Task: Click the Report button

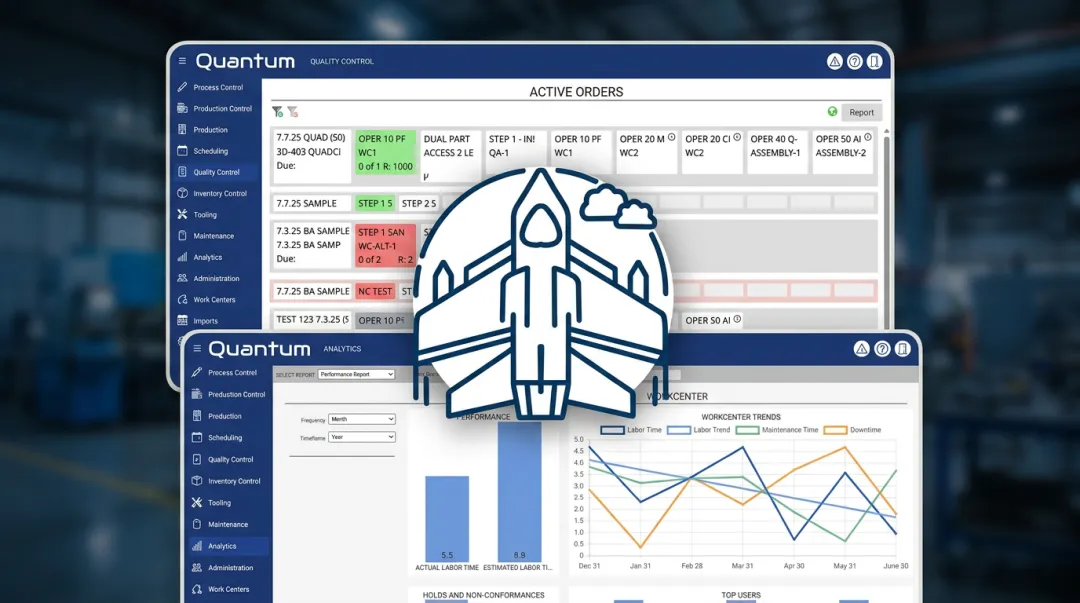Action: pos(861,112)
